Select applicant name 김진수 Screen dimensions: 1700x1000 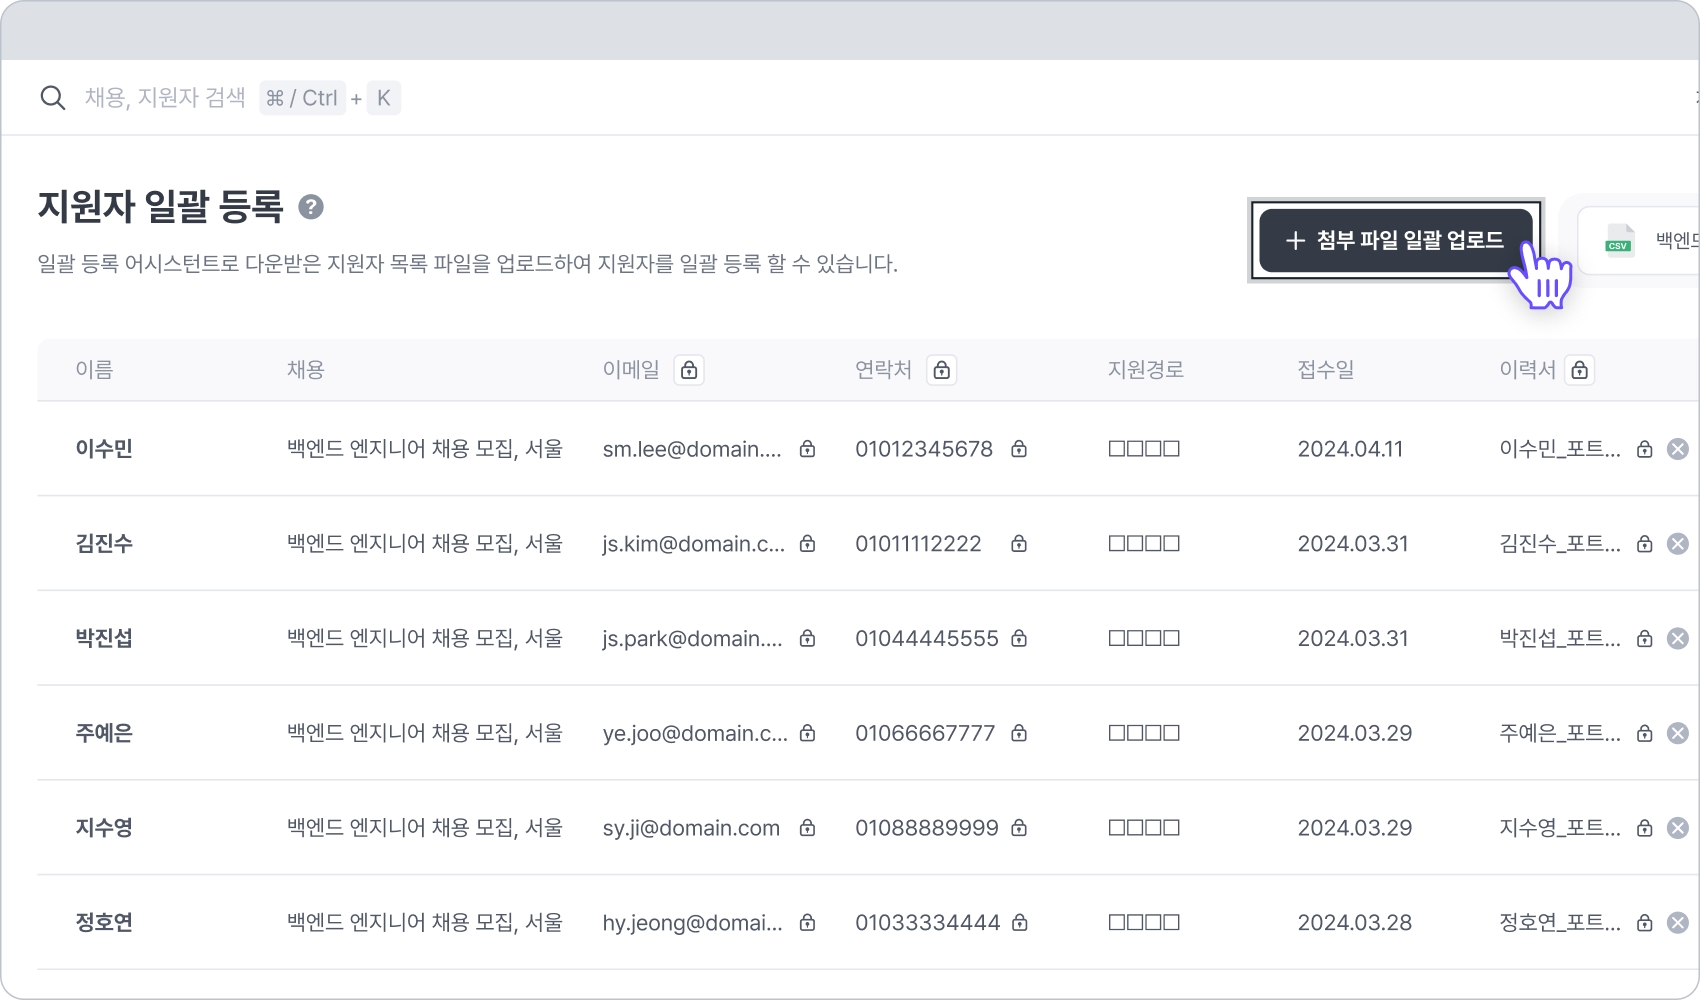point(104,544)
